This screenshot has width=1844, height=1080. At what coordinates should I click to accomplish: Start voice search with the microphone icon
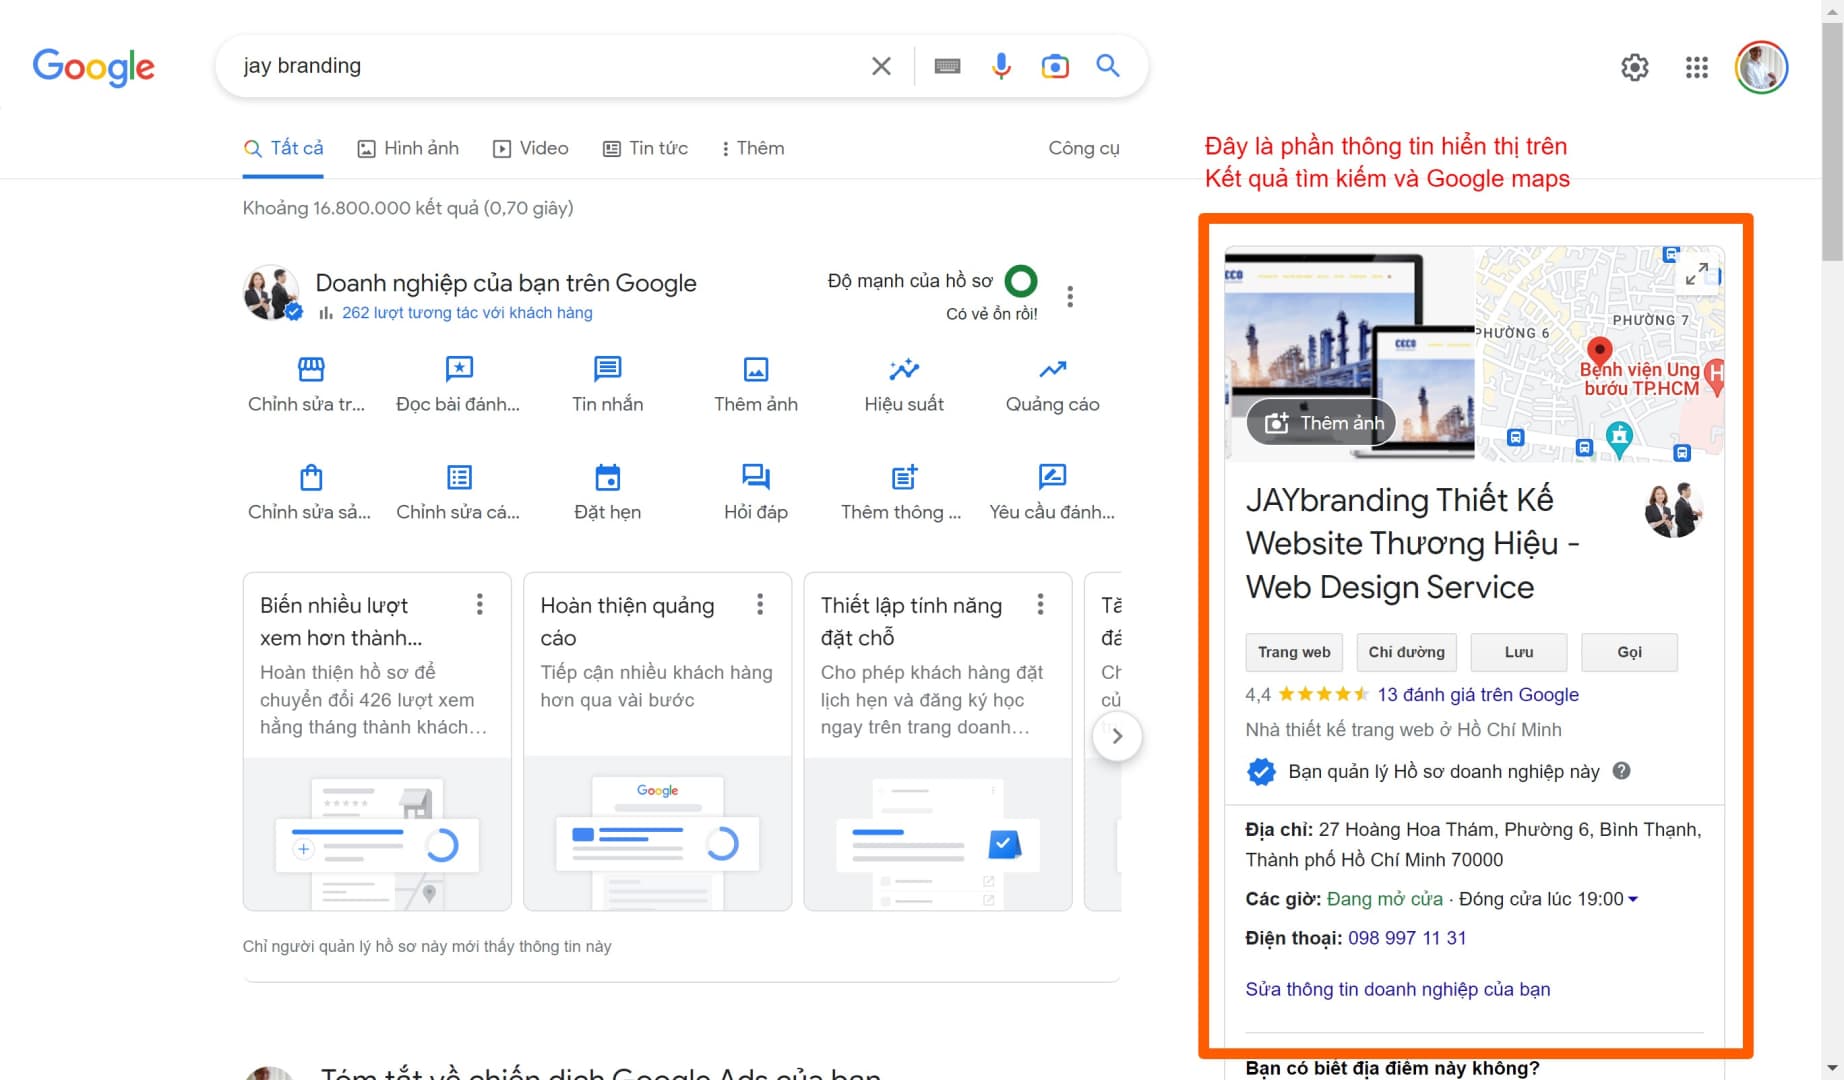[1001, 66]
